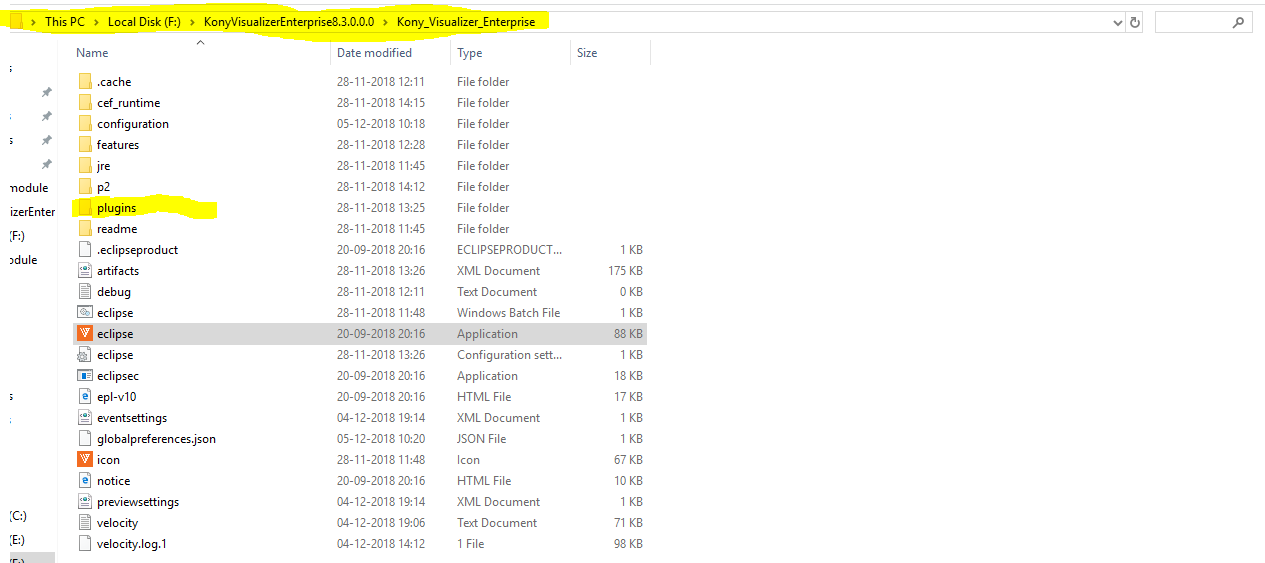
Task: Select the artifacts file name
Action: coord(118,271)
